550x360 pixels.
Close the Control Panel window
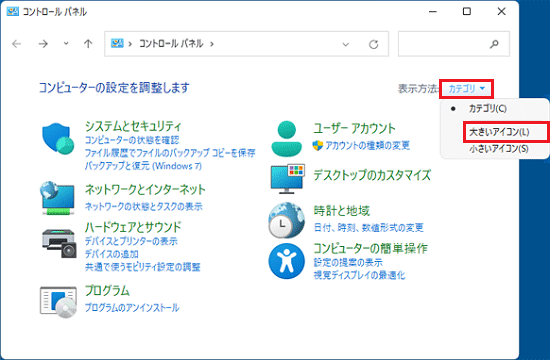(502, 12)
